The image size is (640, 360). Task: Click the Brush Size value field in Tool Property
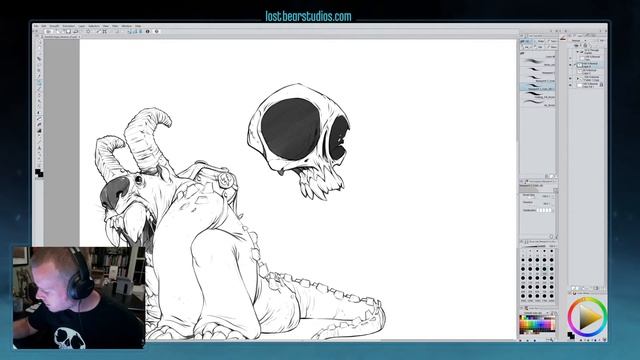546,196
